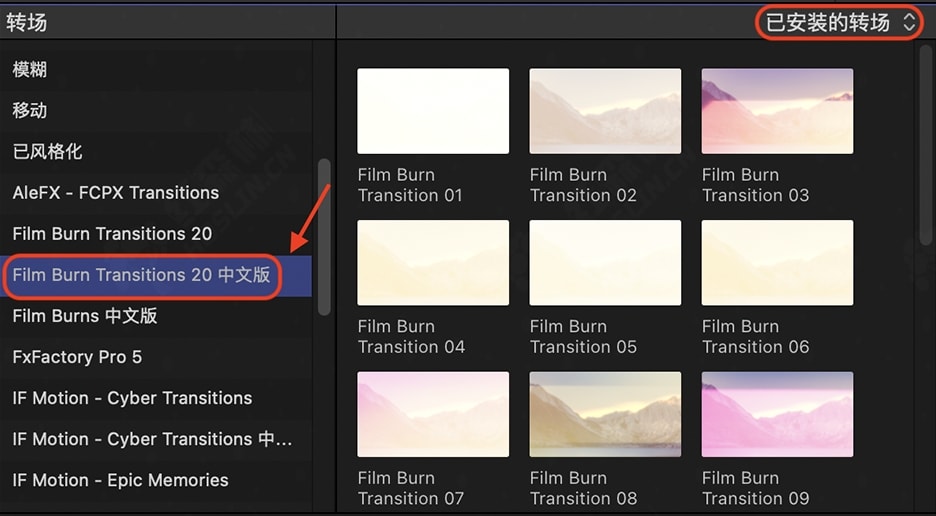Click the Film Burn Transition 07 label
Screen dimensions: 936x516
coord(411,489)
